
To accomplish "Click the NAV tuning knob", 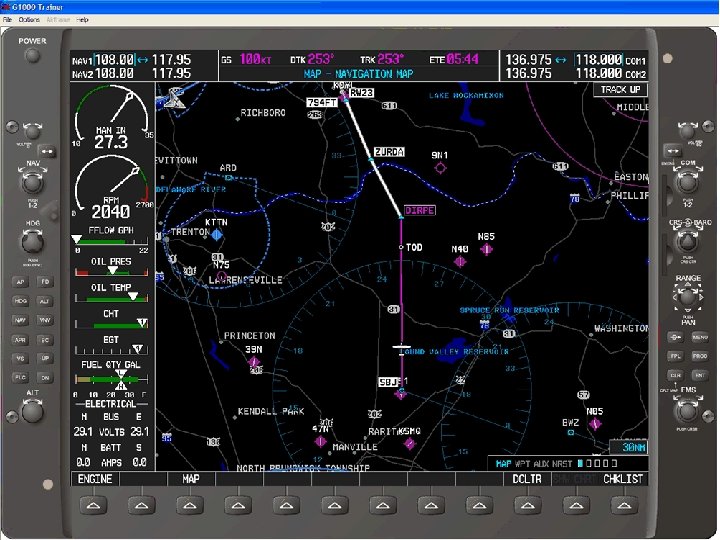I will [32, 182].
